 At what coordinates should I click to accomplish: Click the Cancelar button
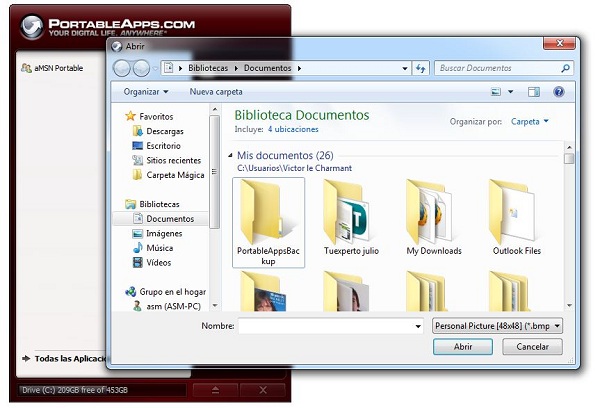point(532,347)
